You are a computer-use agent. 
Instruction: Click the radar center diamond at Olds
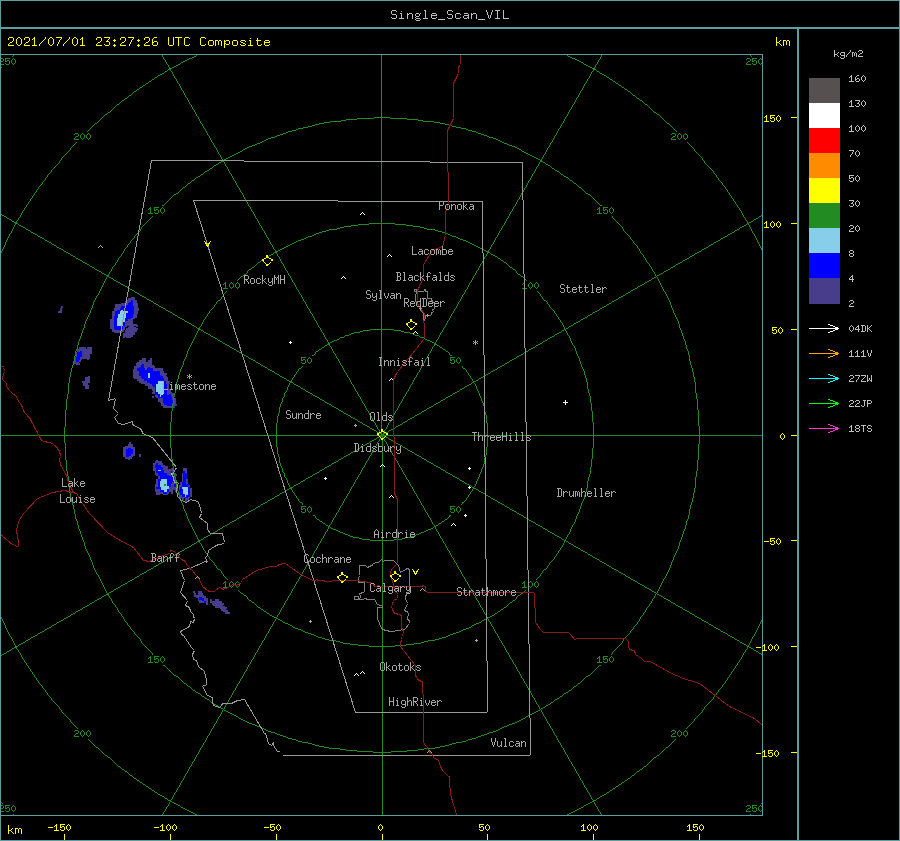[382, 435]
